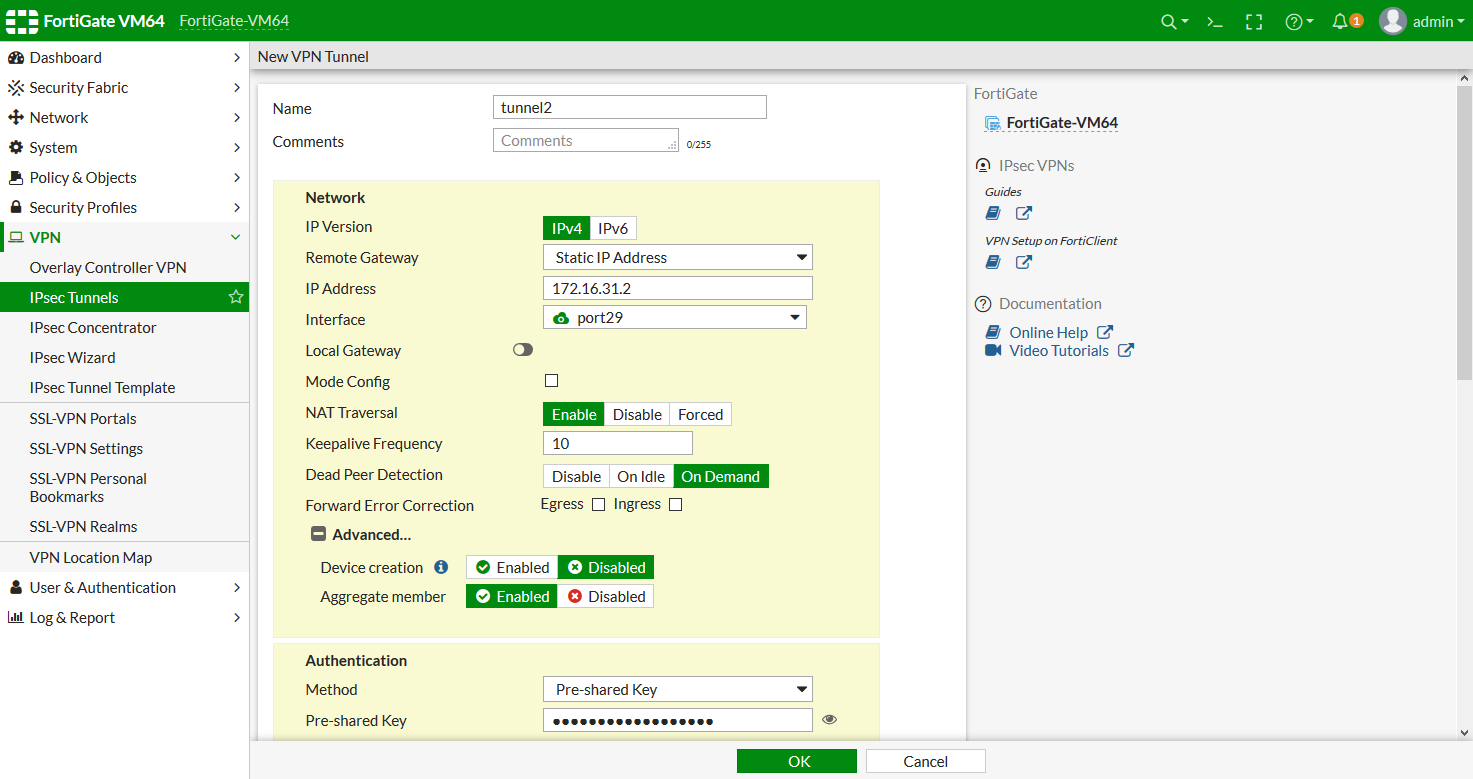Click the admin user avatar
Viewport: 1473px width, 779px height.
click(1393, 21)
